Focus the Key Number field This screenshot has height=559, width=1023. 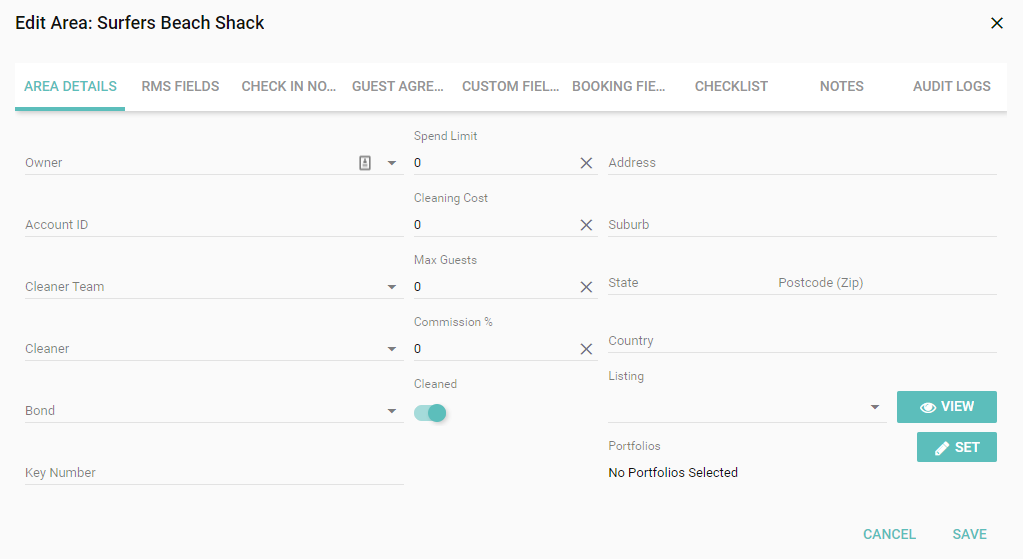(x=214, y=473)
